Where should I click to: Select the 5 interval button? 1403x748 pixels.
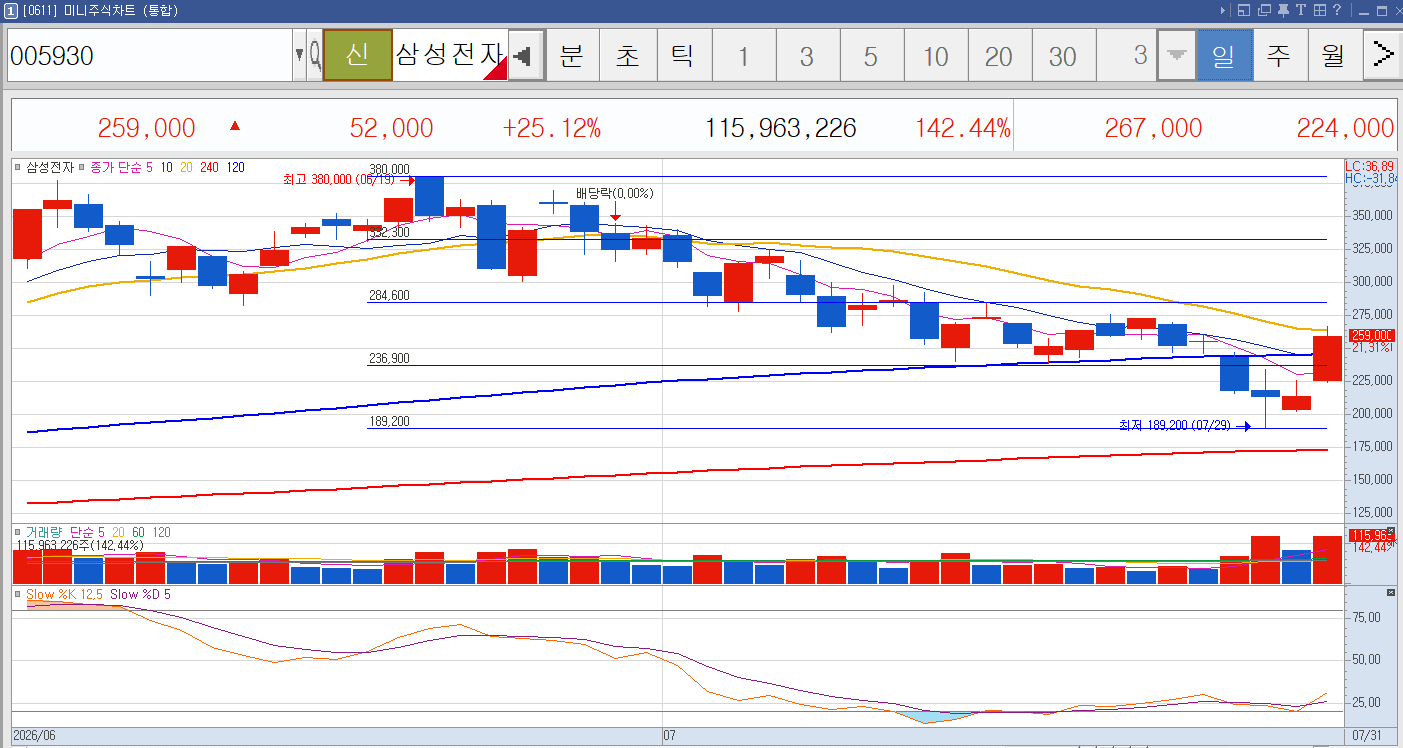click(871, 56)
